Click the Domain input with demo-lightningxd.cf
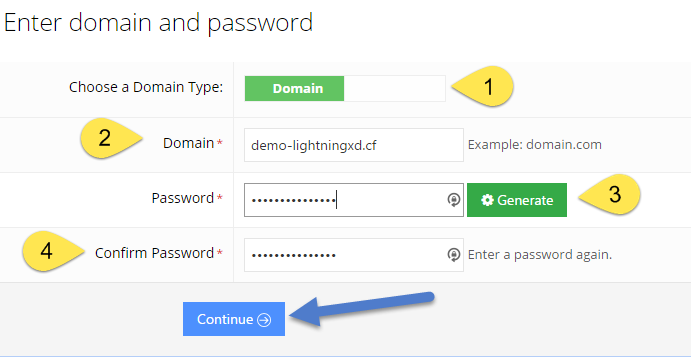 coord(353,145)
